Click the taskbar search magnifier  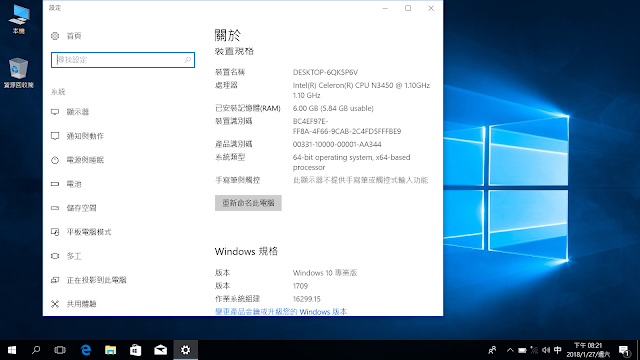(x=36, y=350)
